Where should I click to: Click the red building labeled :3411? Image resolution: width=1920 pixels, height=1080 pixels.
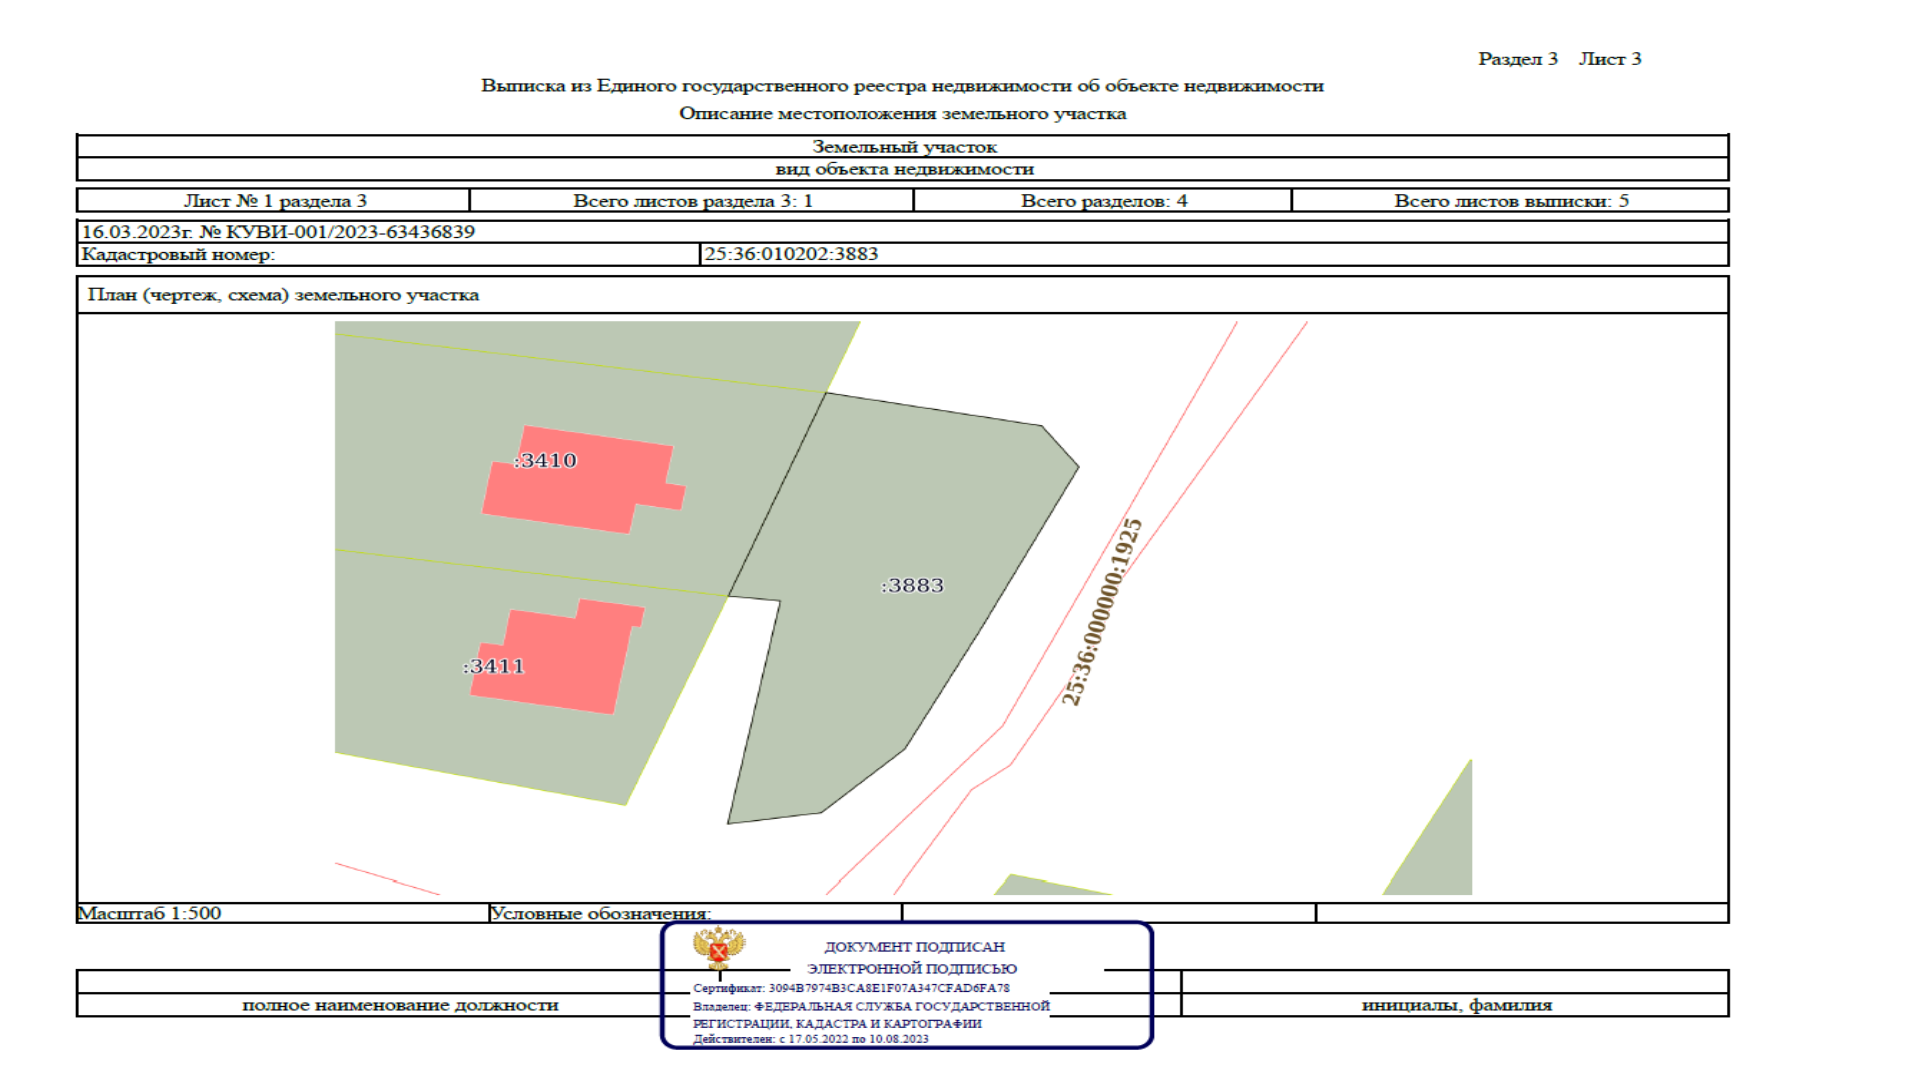tap(557, 657)
